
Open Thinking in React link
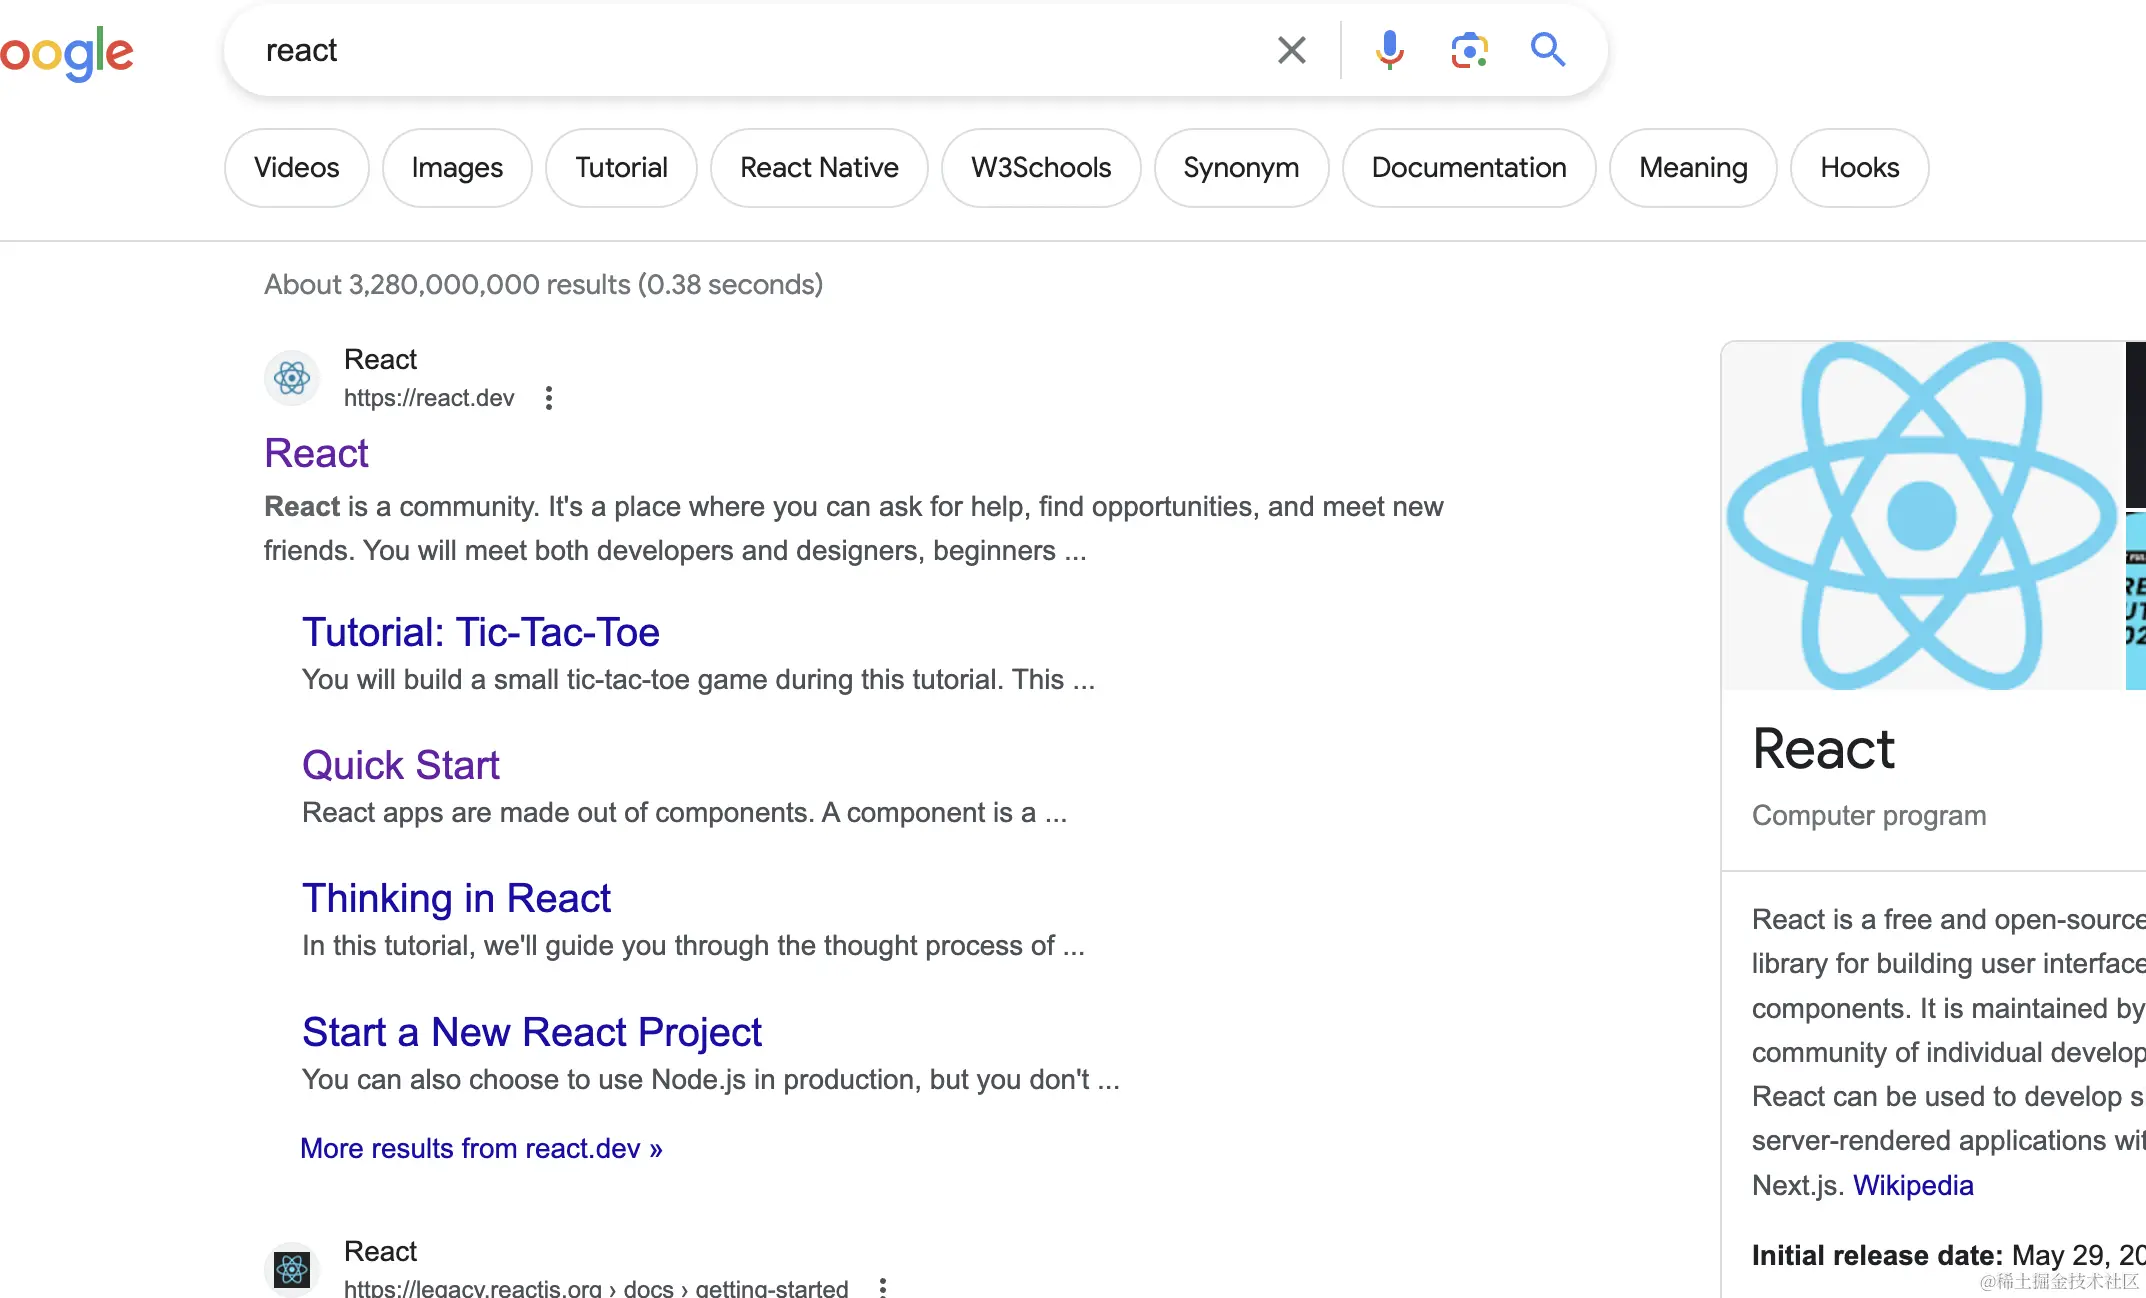(456, 898)
